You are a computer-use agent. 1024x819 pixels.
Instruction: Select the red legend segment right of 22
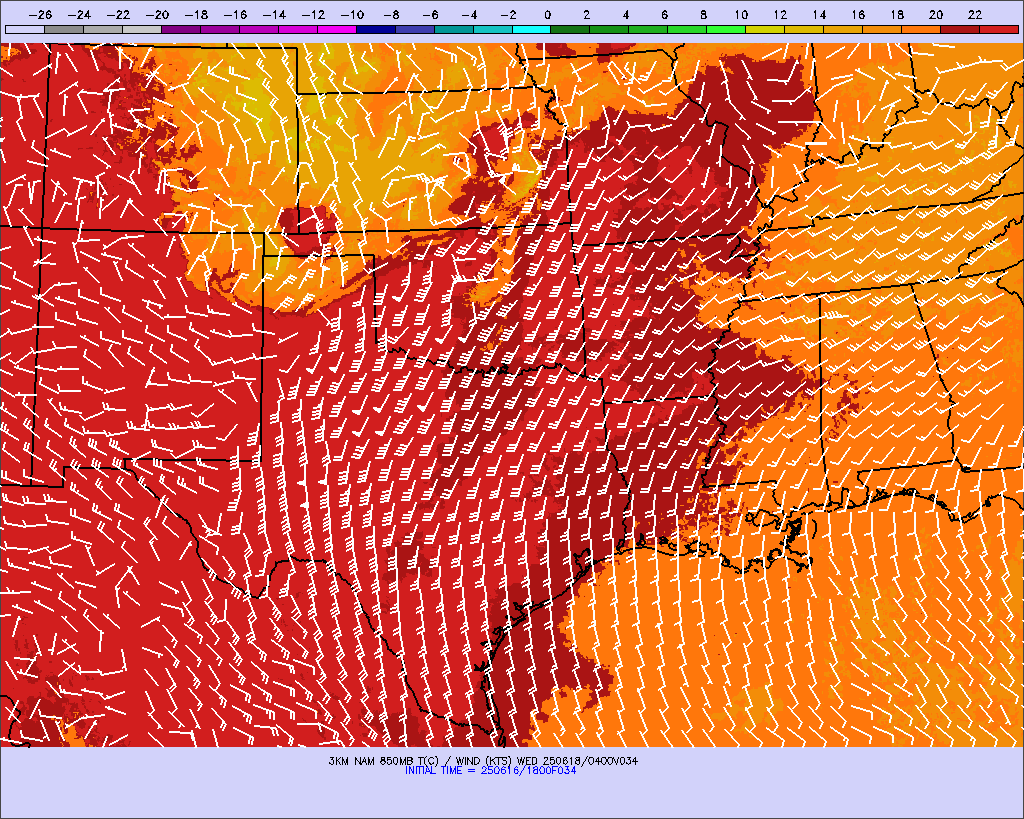pos(999,29)
